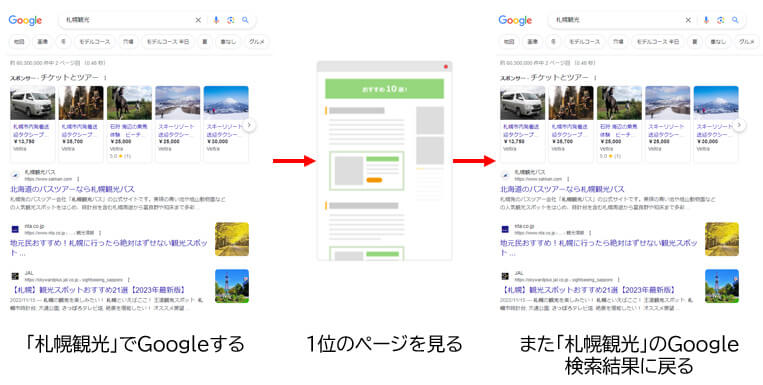
Task: Open the horse riding tour card in right screenshot
Action: [619, 124]
